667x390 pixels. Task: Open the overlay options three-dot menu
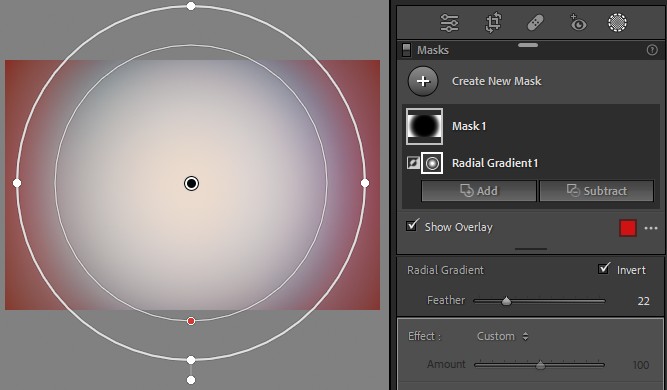651,228
